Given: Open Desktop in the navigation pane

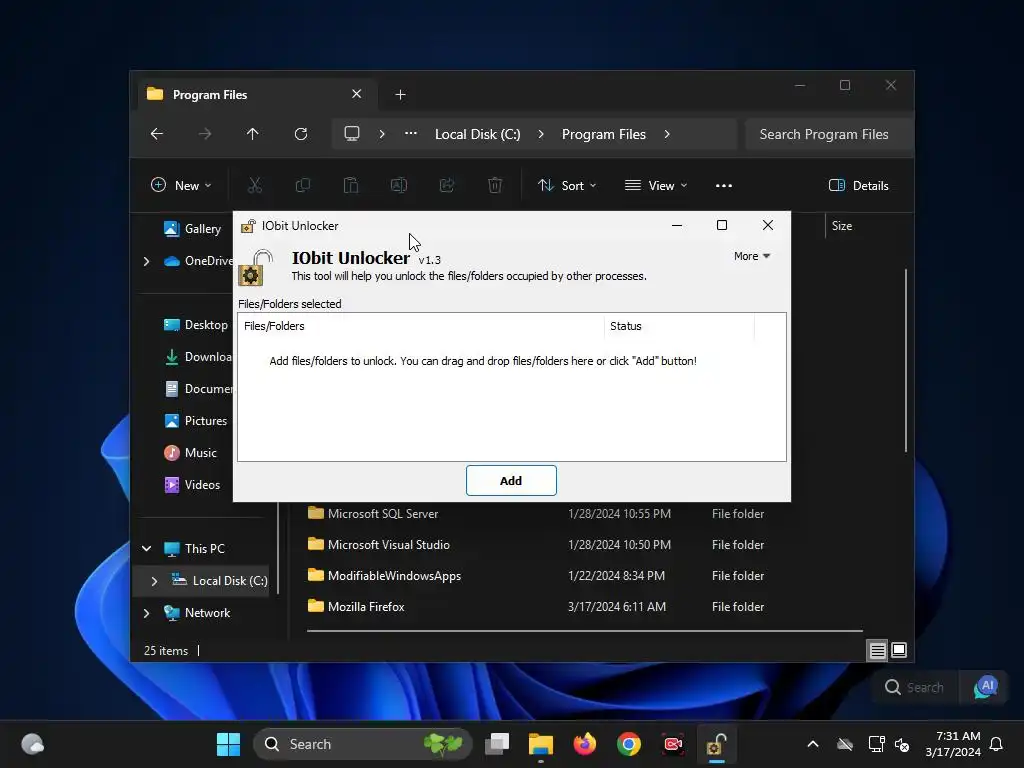Looking at the screenshot, I should click(x=195, y=325).
